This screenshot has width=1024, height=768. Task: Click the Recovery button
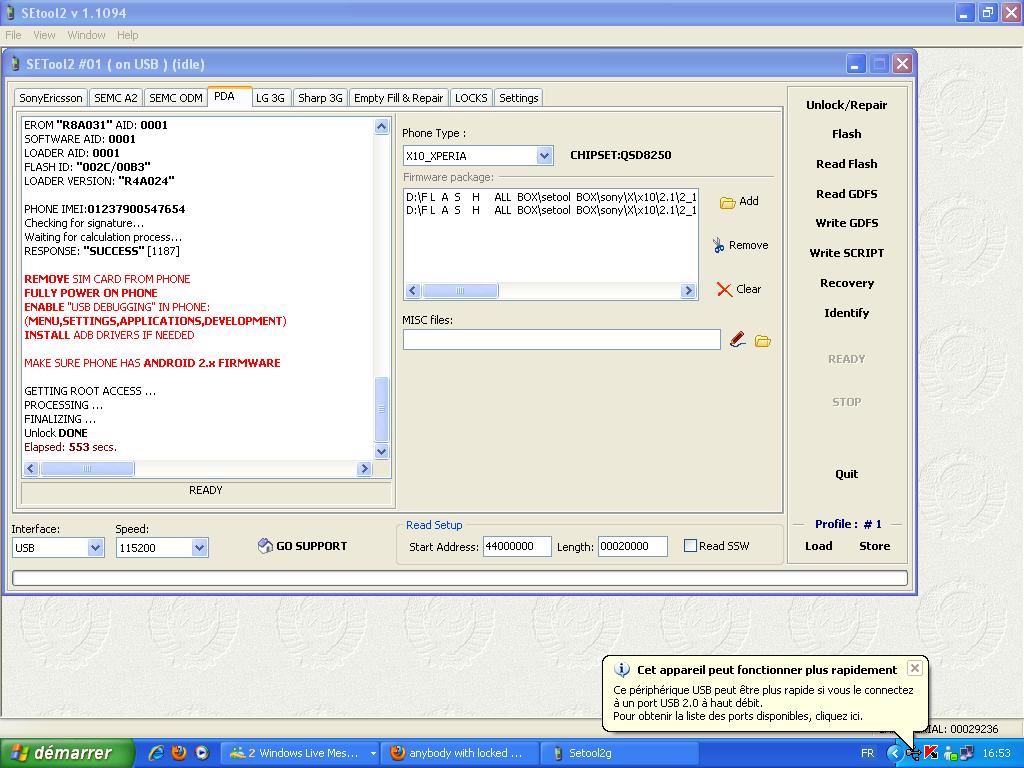[x=846, y=283]
